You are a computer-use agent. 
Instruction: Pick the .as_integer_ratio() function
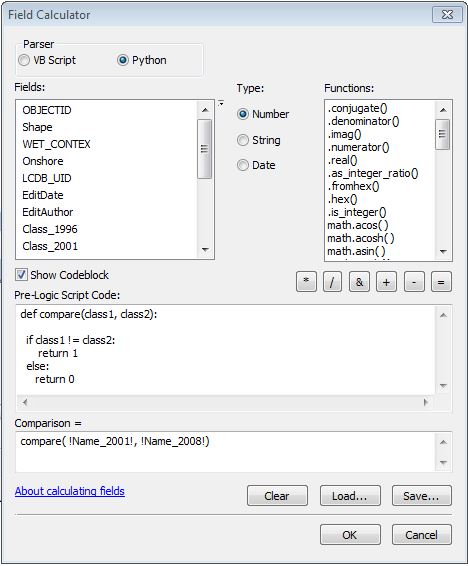coord(373,173)
